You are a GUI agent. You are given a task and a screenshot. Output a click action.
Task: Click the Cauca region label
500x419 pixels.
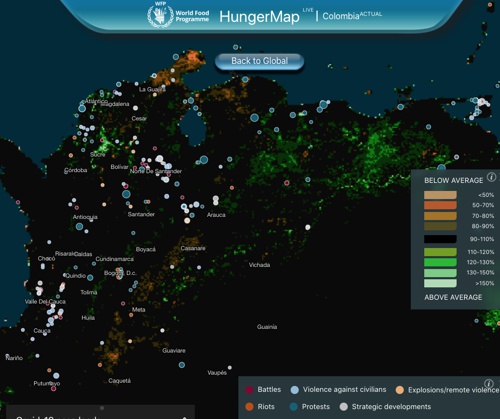(x=42, y=331)
